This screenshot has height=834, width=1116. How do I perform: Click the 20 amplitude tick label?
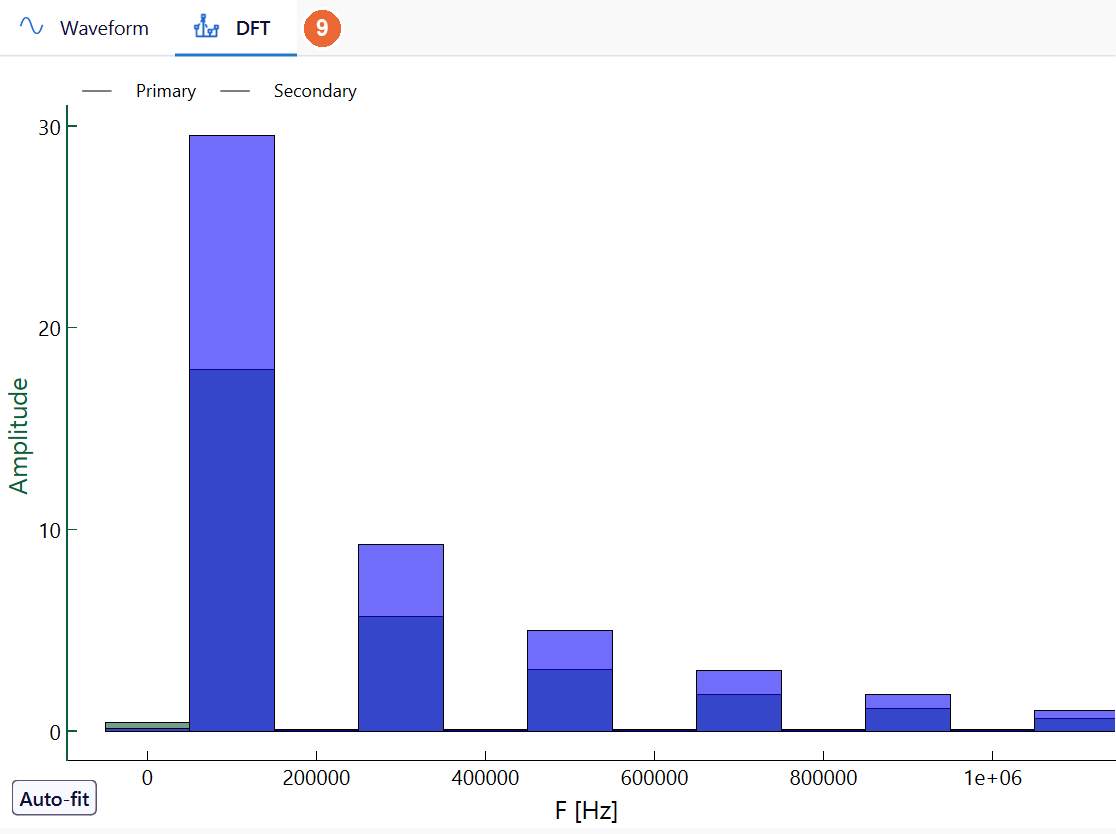tap(49, 329)
